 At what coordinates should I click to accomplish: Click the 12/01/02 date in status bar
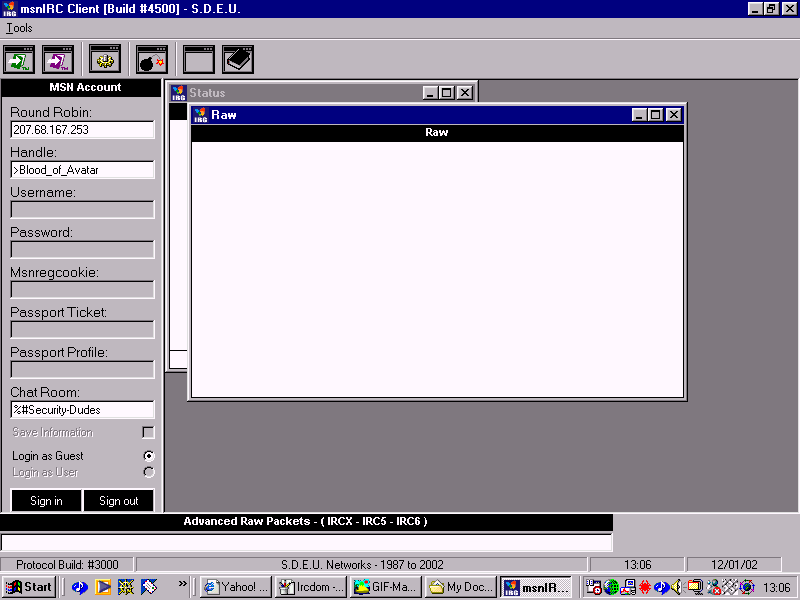(x=734, y=565)
